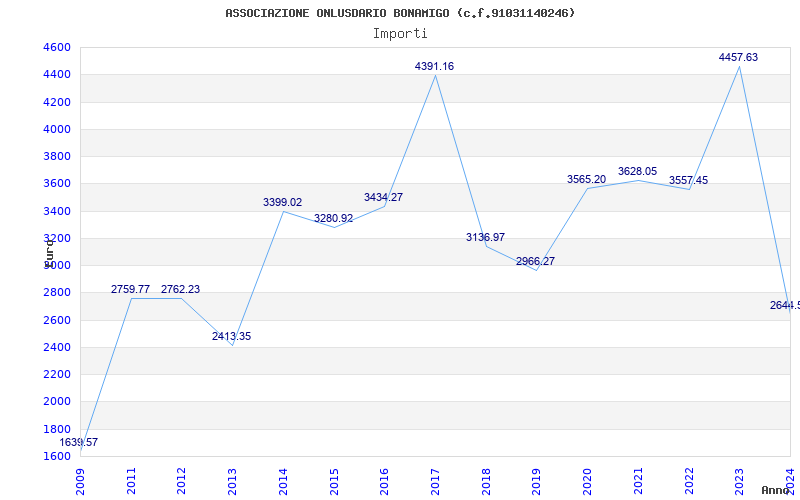The width and height of the screenshot is (800, 500).
Task: Select the data label 3280.92
Action: 334,218
